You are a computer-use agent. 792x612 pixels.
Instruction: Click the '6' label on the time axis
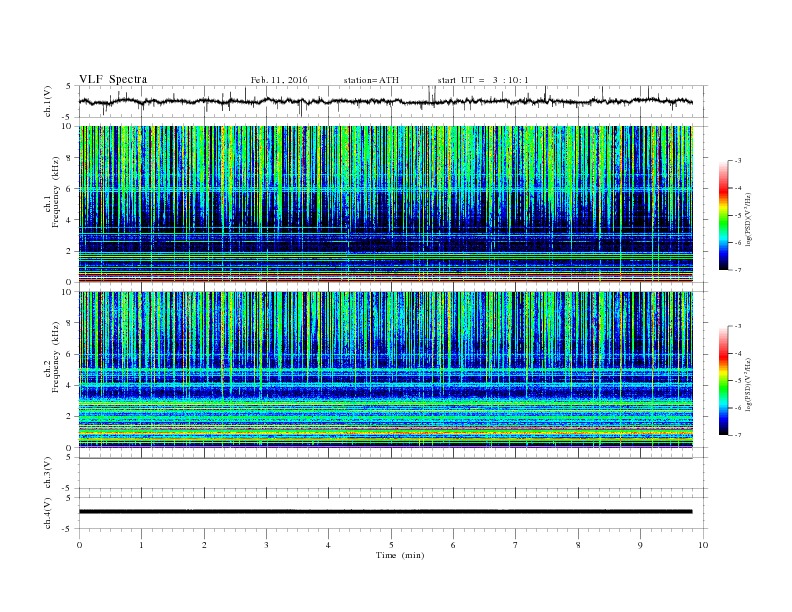(x=453, y=545)
